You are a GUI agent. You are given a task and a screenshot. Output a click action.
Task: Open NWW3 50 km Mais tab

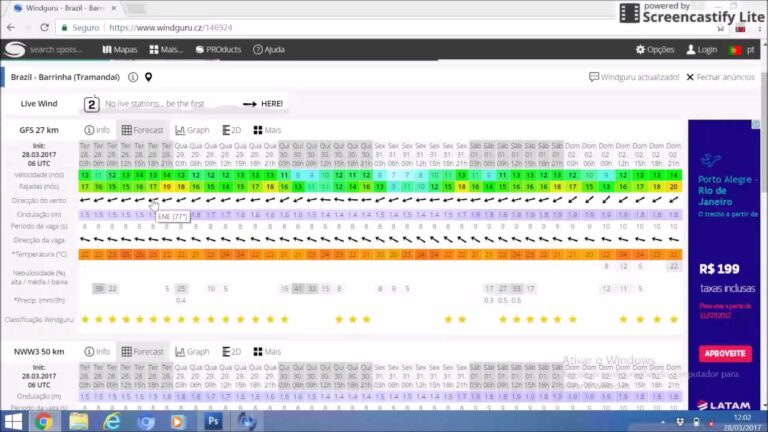[x=267, y=352]
